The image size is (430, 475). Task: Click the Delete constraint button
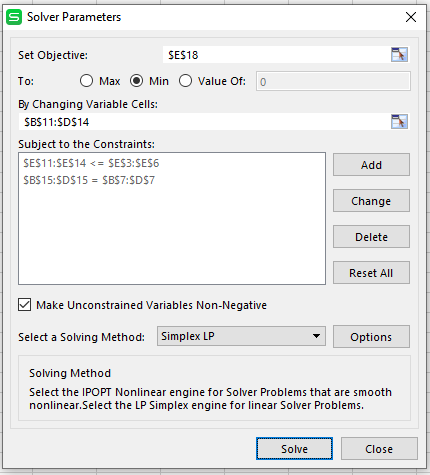[371, 237]
